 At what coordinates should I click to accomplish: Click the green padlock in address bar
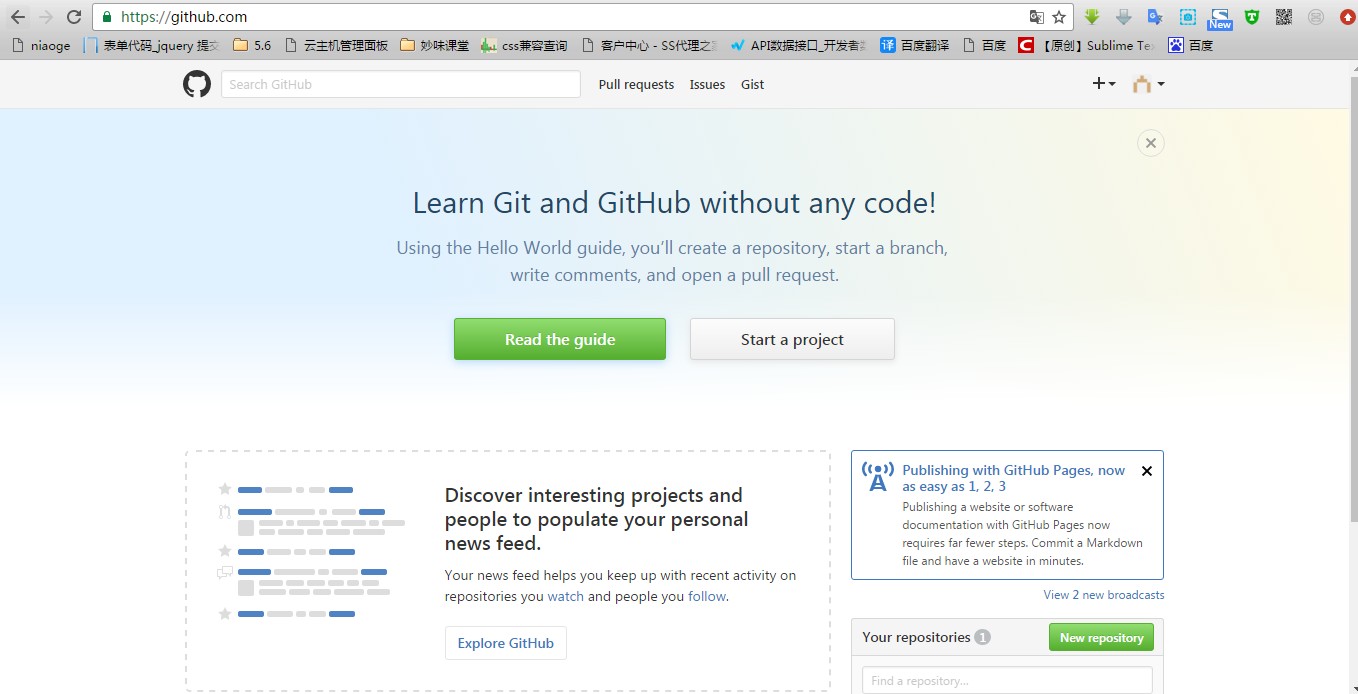click(107, 17)
